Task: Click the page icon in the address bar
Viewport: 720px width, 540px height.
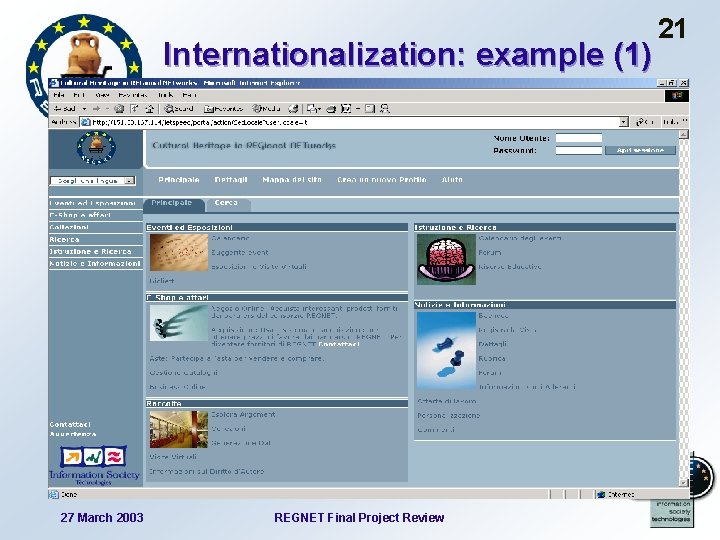Action: (x=85, y=122)
